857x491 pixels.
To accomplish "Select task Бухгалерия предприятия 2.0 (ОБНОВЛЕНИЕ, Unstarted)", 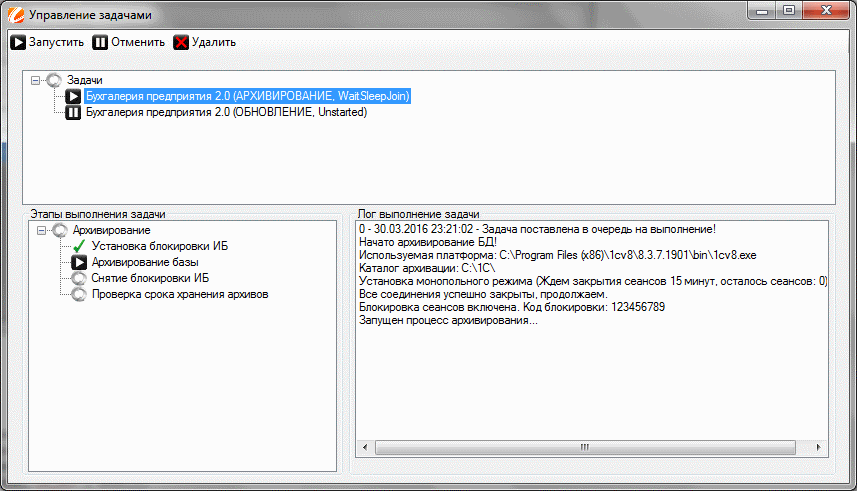I will [226, 112].
